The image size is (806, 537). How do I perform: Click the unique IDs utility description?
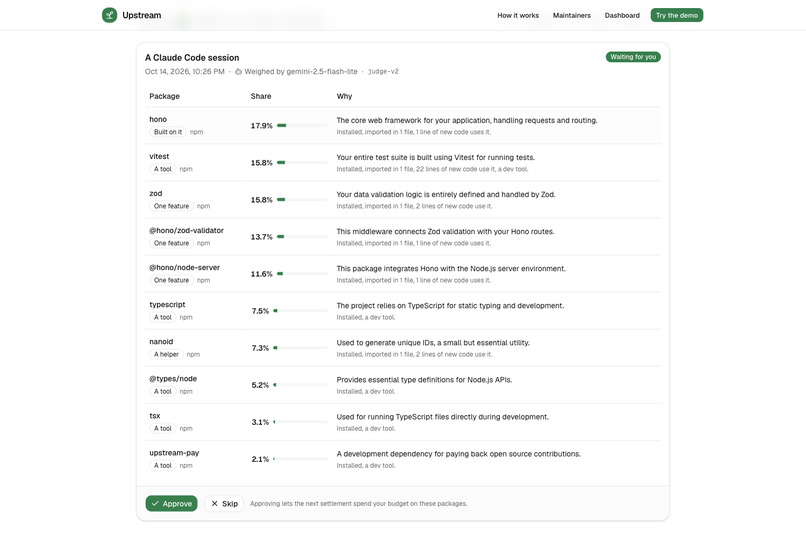pos(433,343)
